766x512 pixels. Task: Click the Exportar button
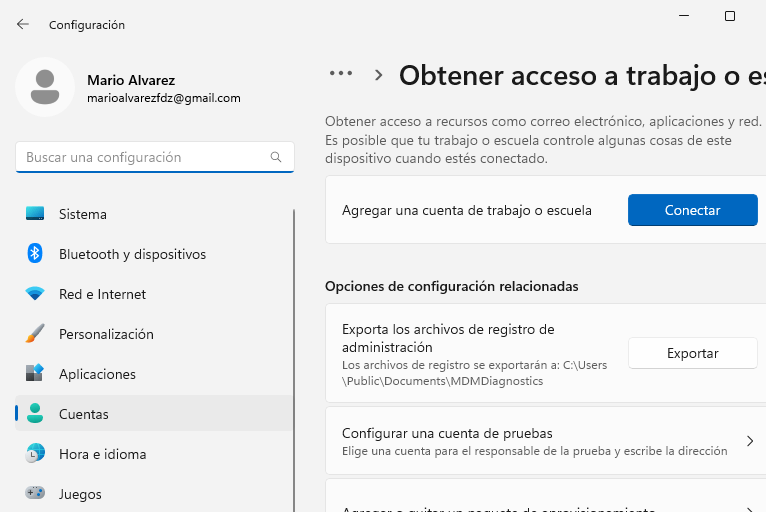(x=692, y=353)
